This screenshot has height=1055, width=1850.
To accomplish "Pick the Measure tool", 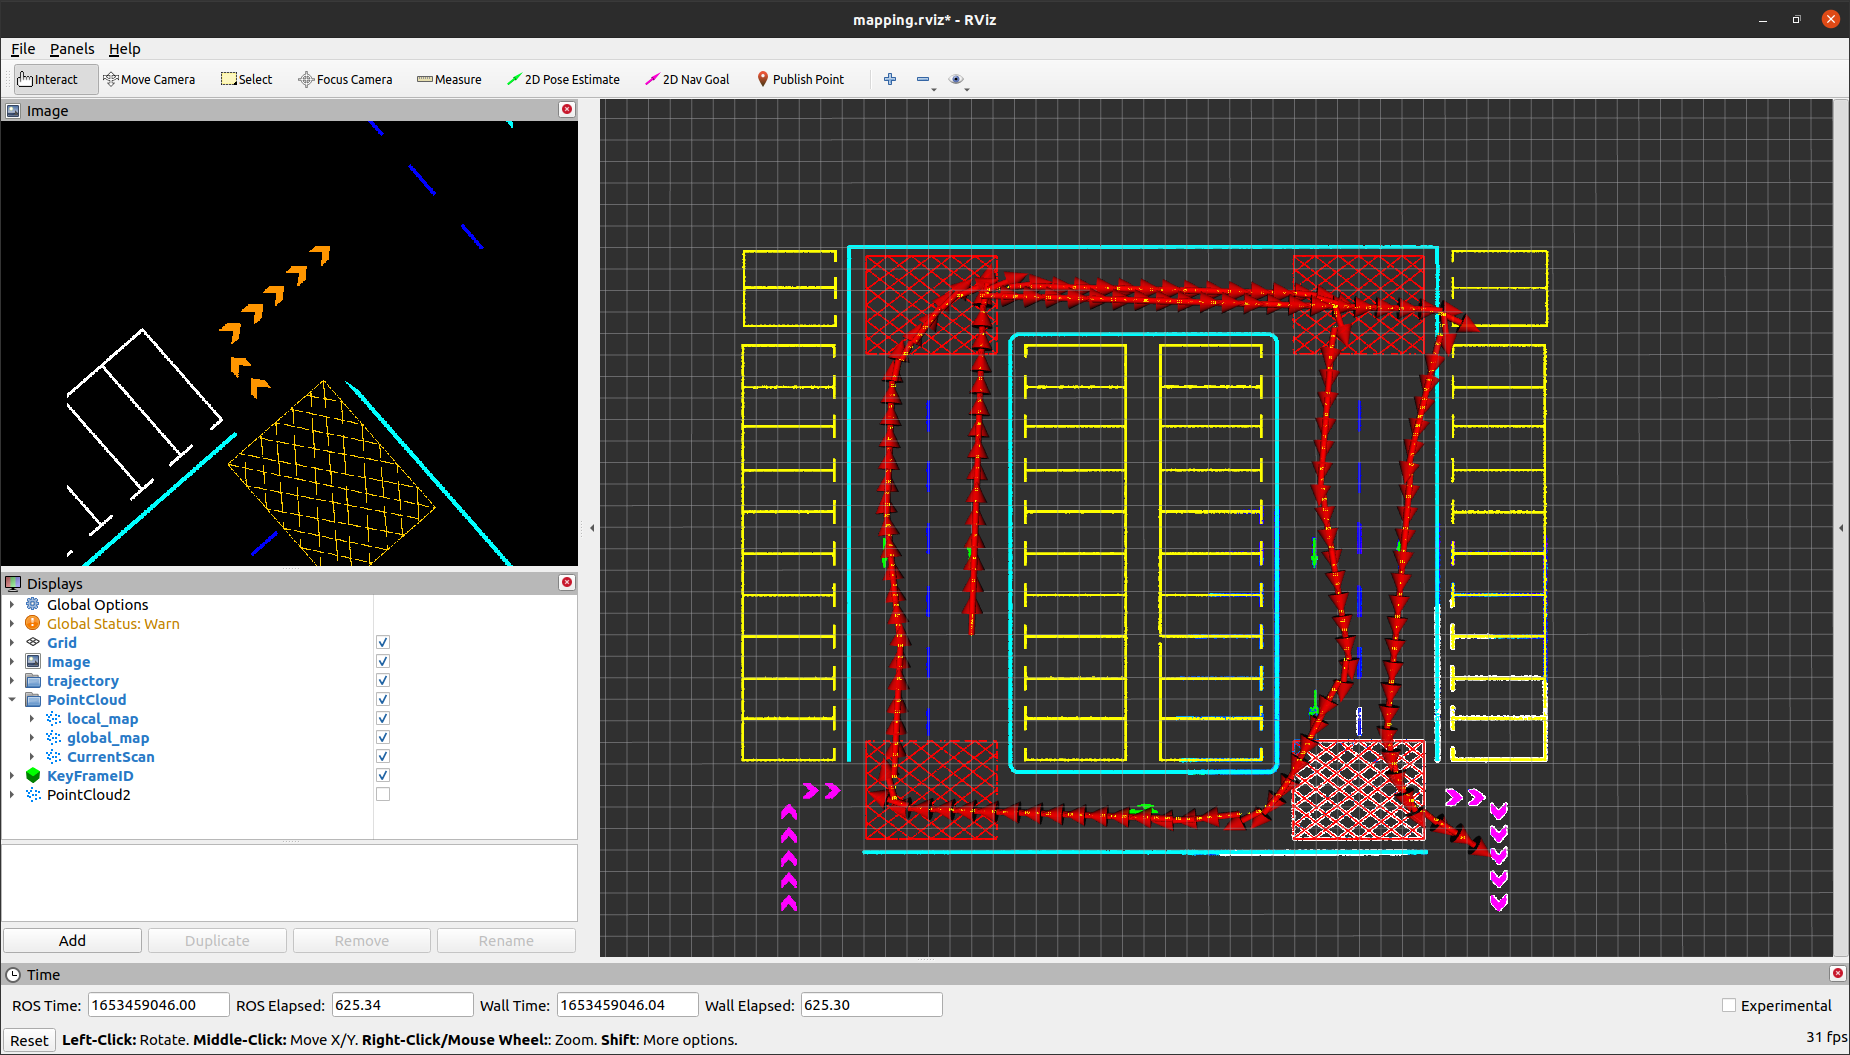I will [449, 79].
